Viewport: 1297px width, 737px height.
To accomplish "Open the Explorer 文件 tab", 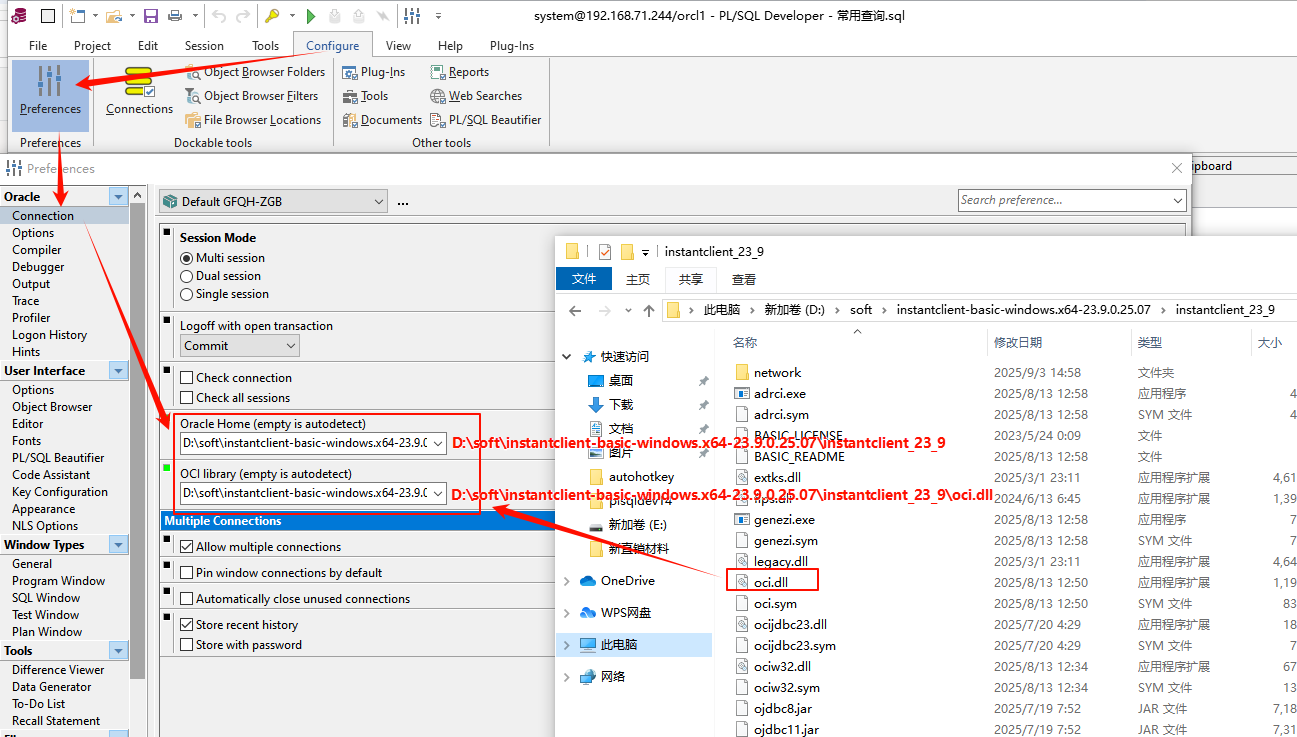I will 584,279.
